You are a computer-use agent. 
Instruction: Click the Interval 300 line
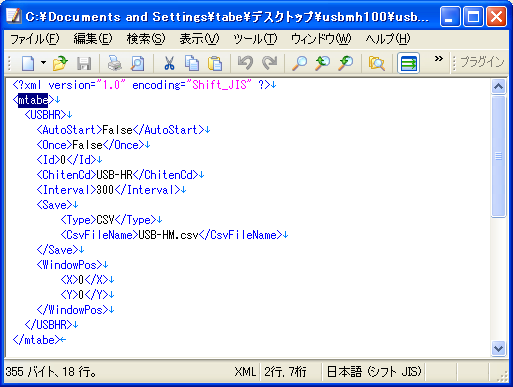111,190
